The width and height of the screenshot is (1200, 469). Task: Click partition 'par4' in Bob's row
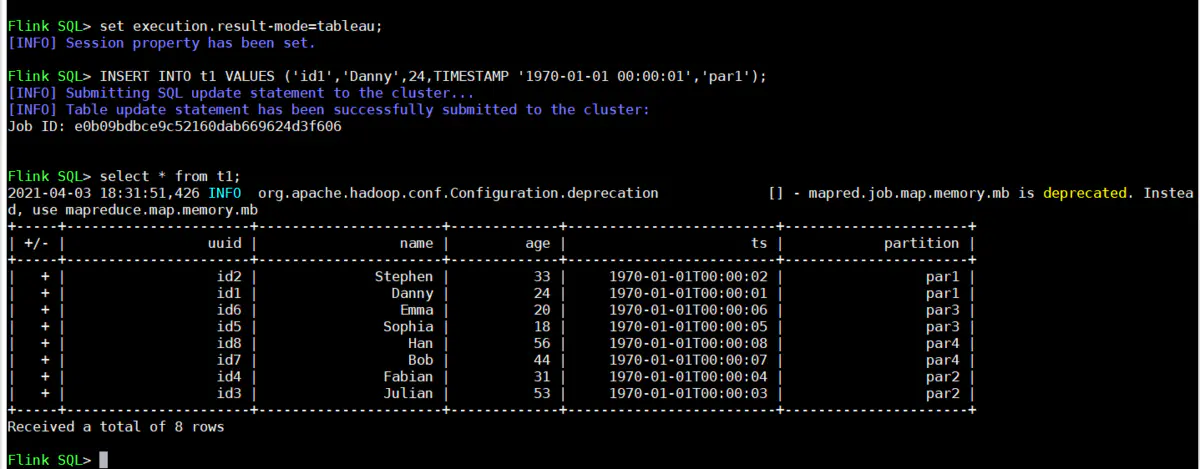point(943,360)
